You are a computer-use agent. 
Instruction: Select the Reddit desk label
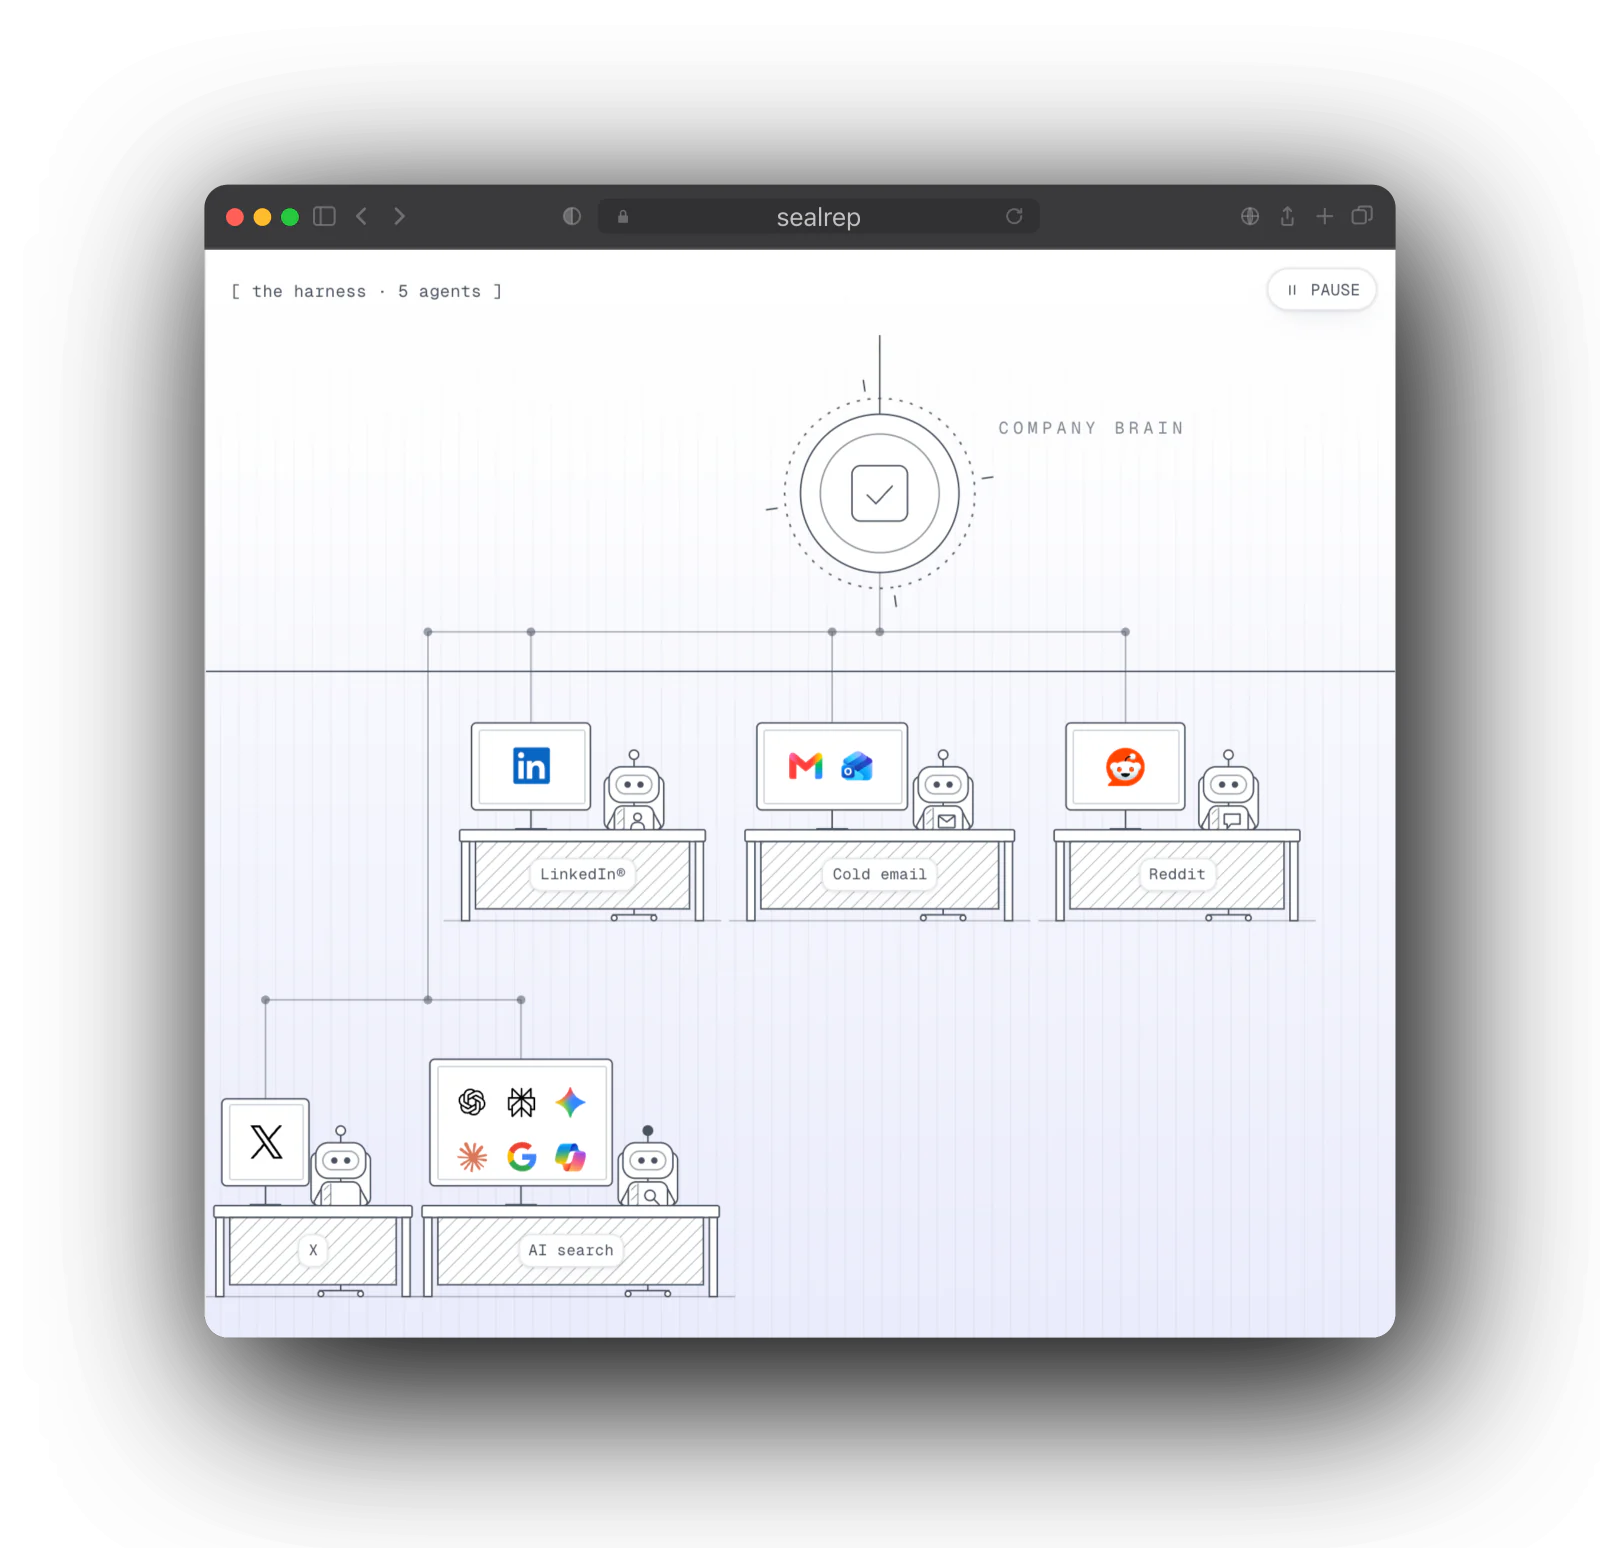click(1177, 874)
